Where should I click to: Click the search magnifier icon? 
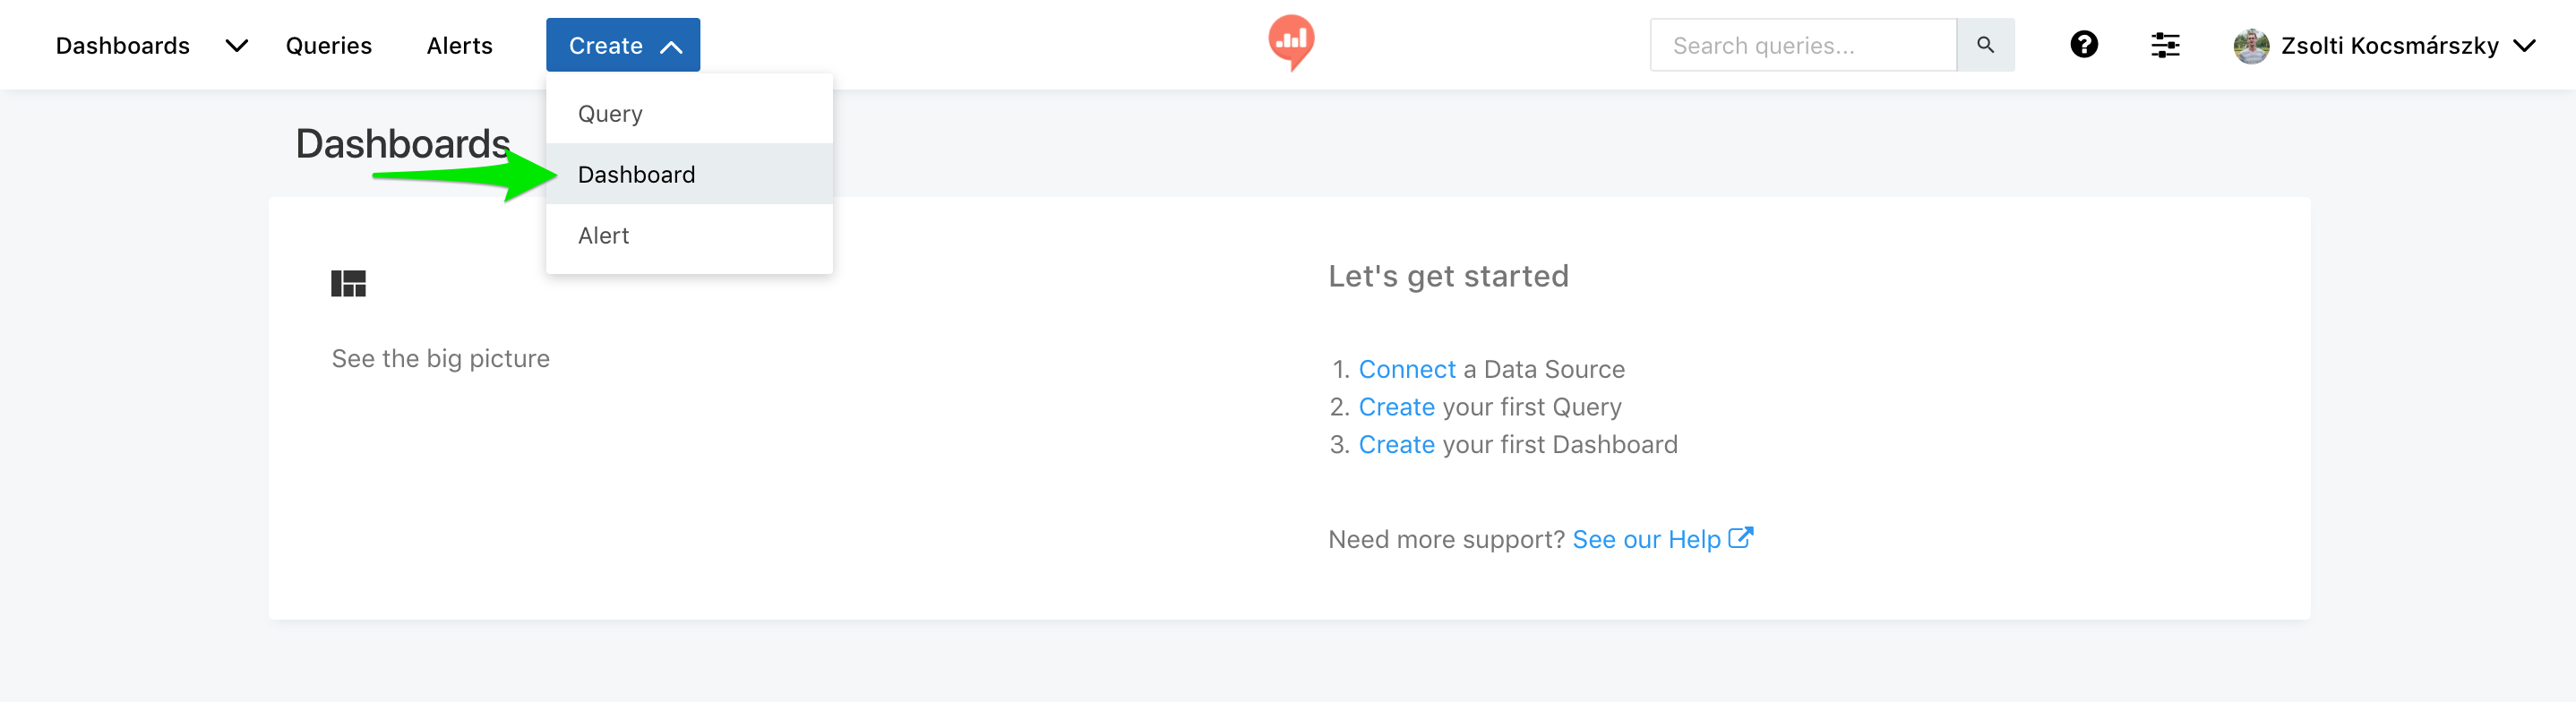[1985, 45]
